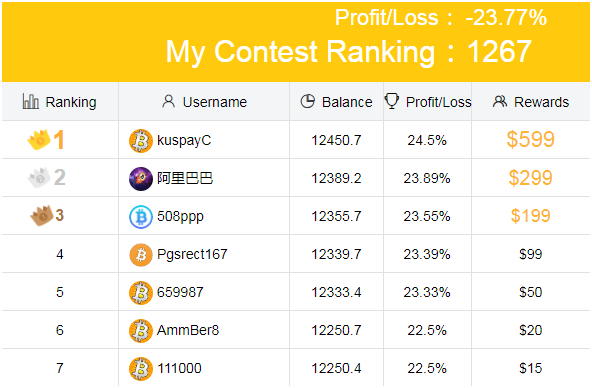Click the $599 first place reward
592x388 pixels.
click(x=530, y=139)
